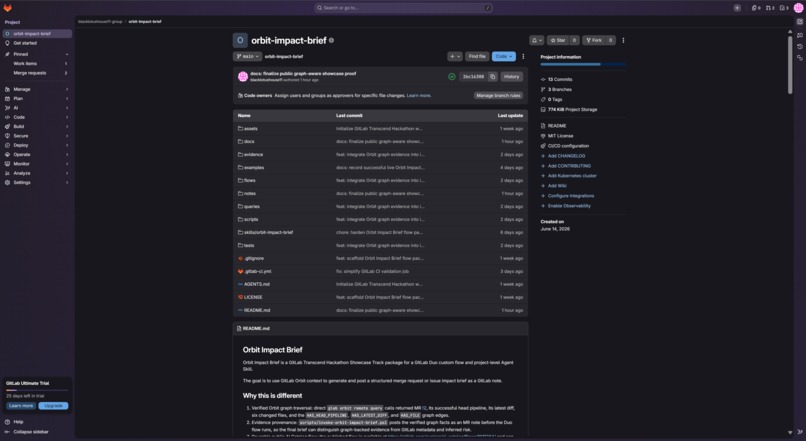Click the project storage usage bar

(583, 64)
